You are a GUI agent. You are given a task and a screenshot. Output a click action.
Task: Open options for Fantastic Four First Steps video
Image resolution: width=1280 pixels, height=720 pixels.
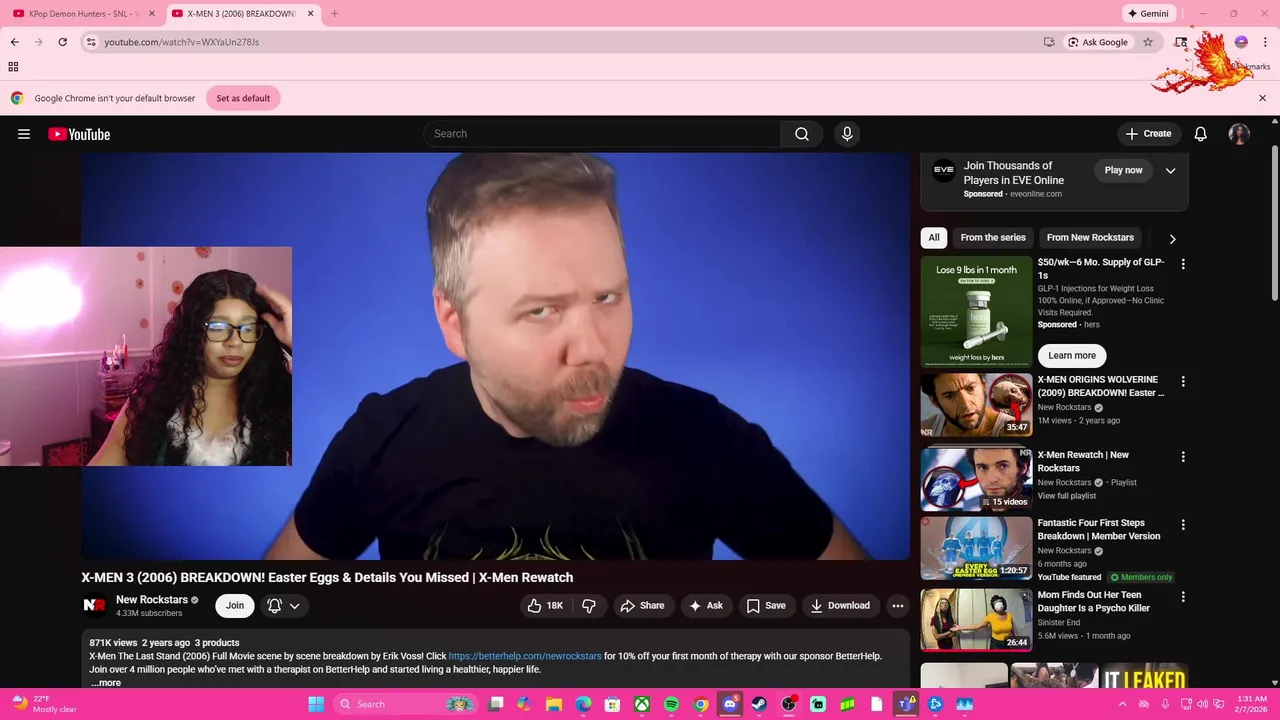point(1183,525)
